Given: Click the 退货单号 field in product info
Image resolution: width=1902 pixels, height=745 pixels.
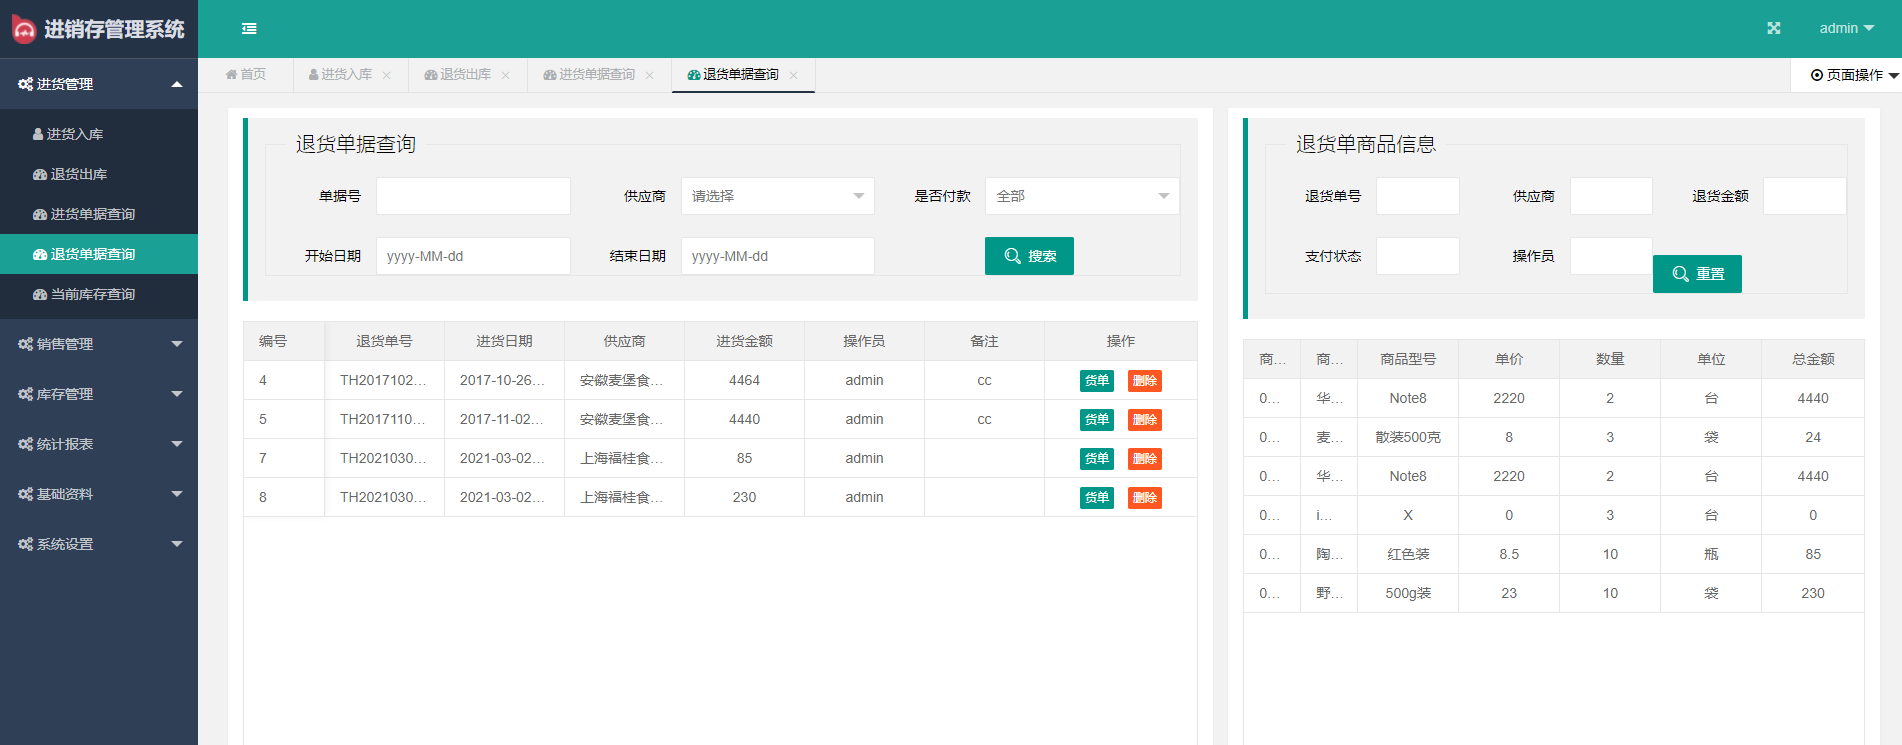Looking at the screenshot, I should pos(1418,196).
